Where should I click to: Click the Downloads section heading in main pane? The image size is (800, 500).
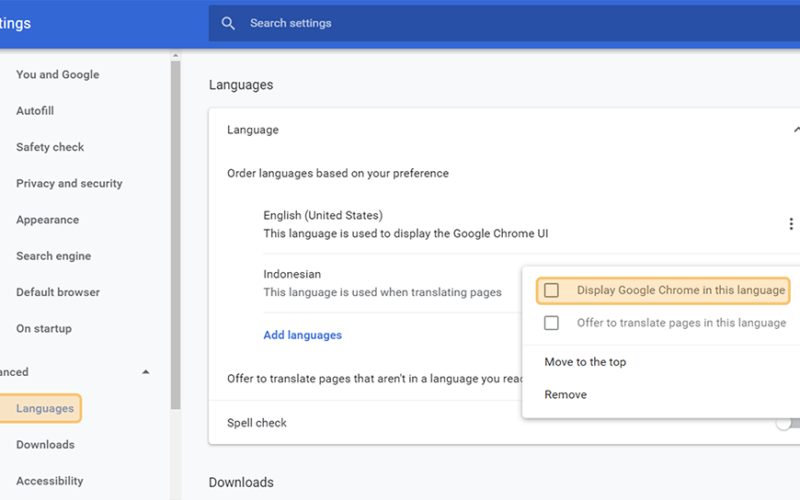tap(241, 482)
